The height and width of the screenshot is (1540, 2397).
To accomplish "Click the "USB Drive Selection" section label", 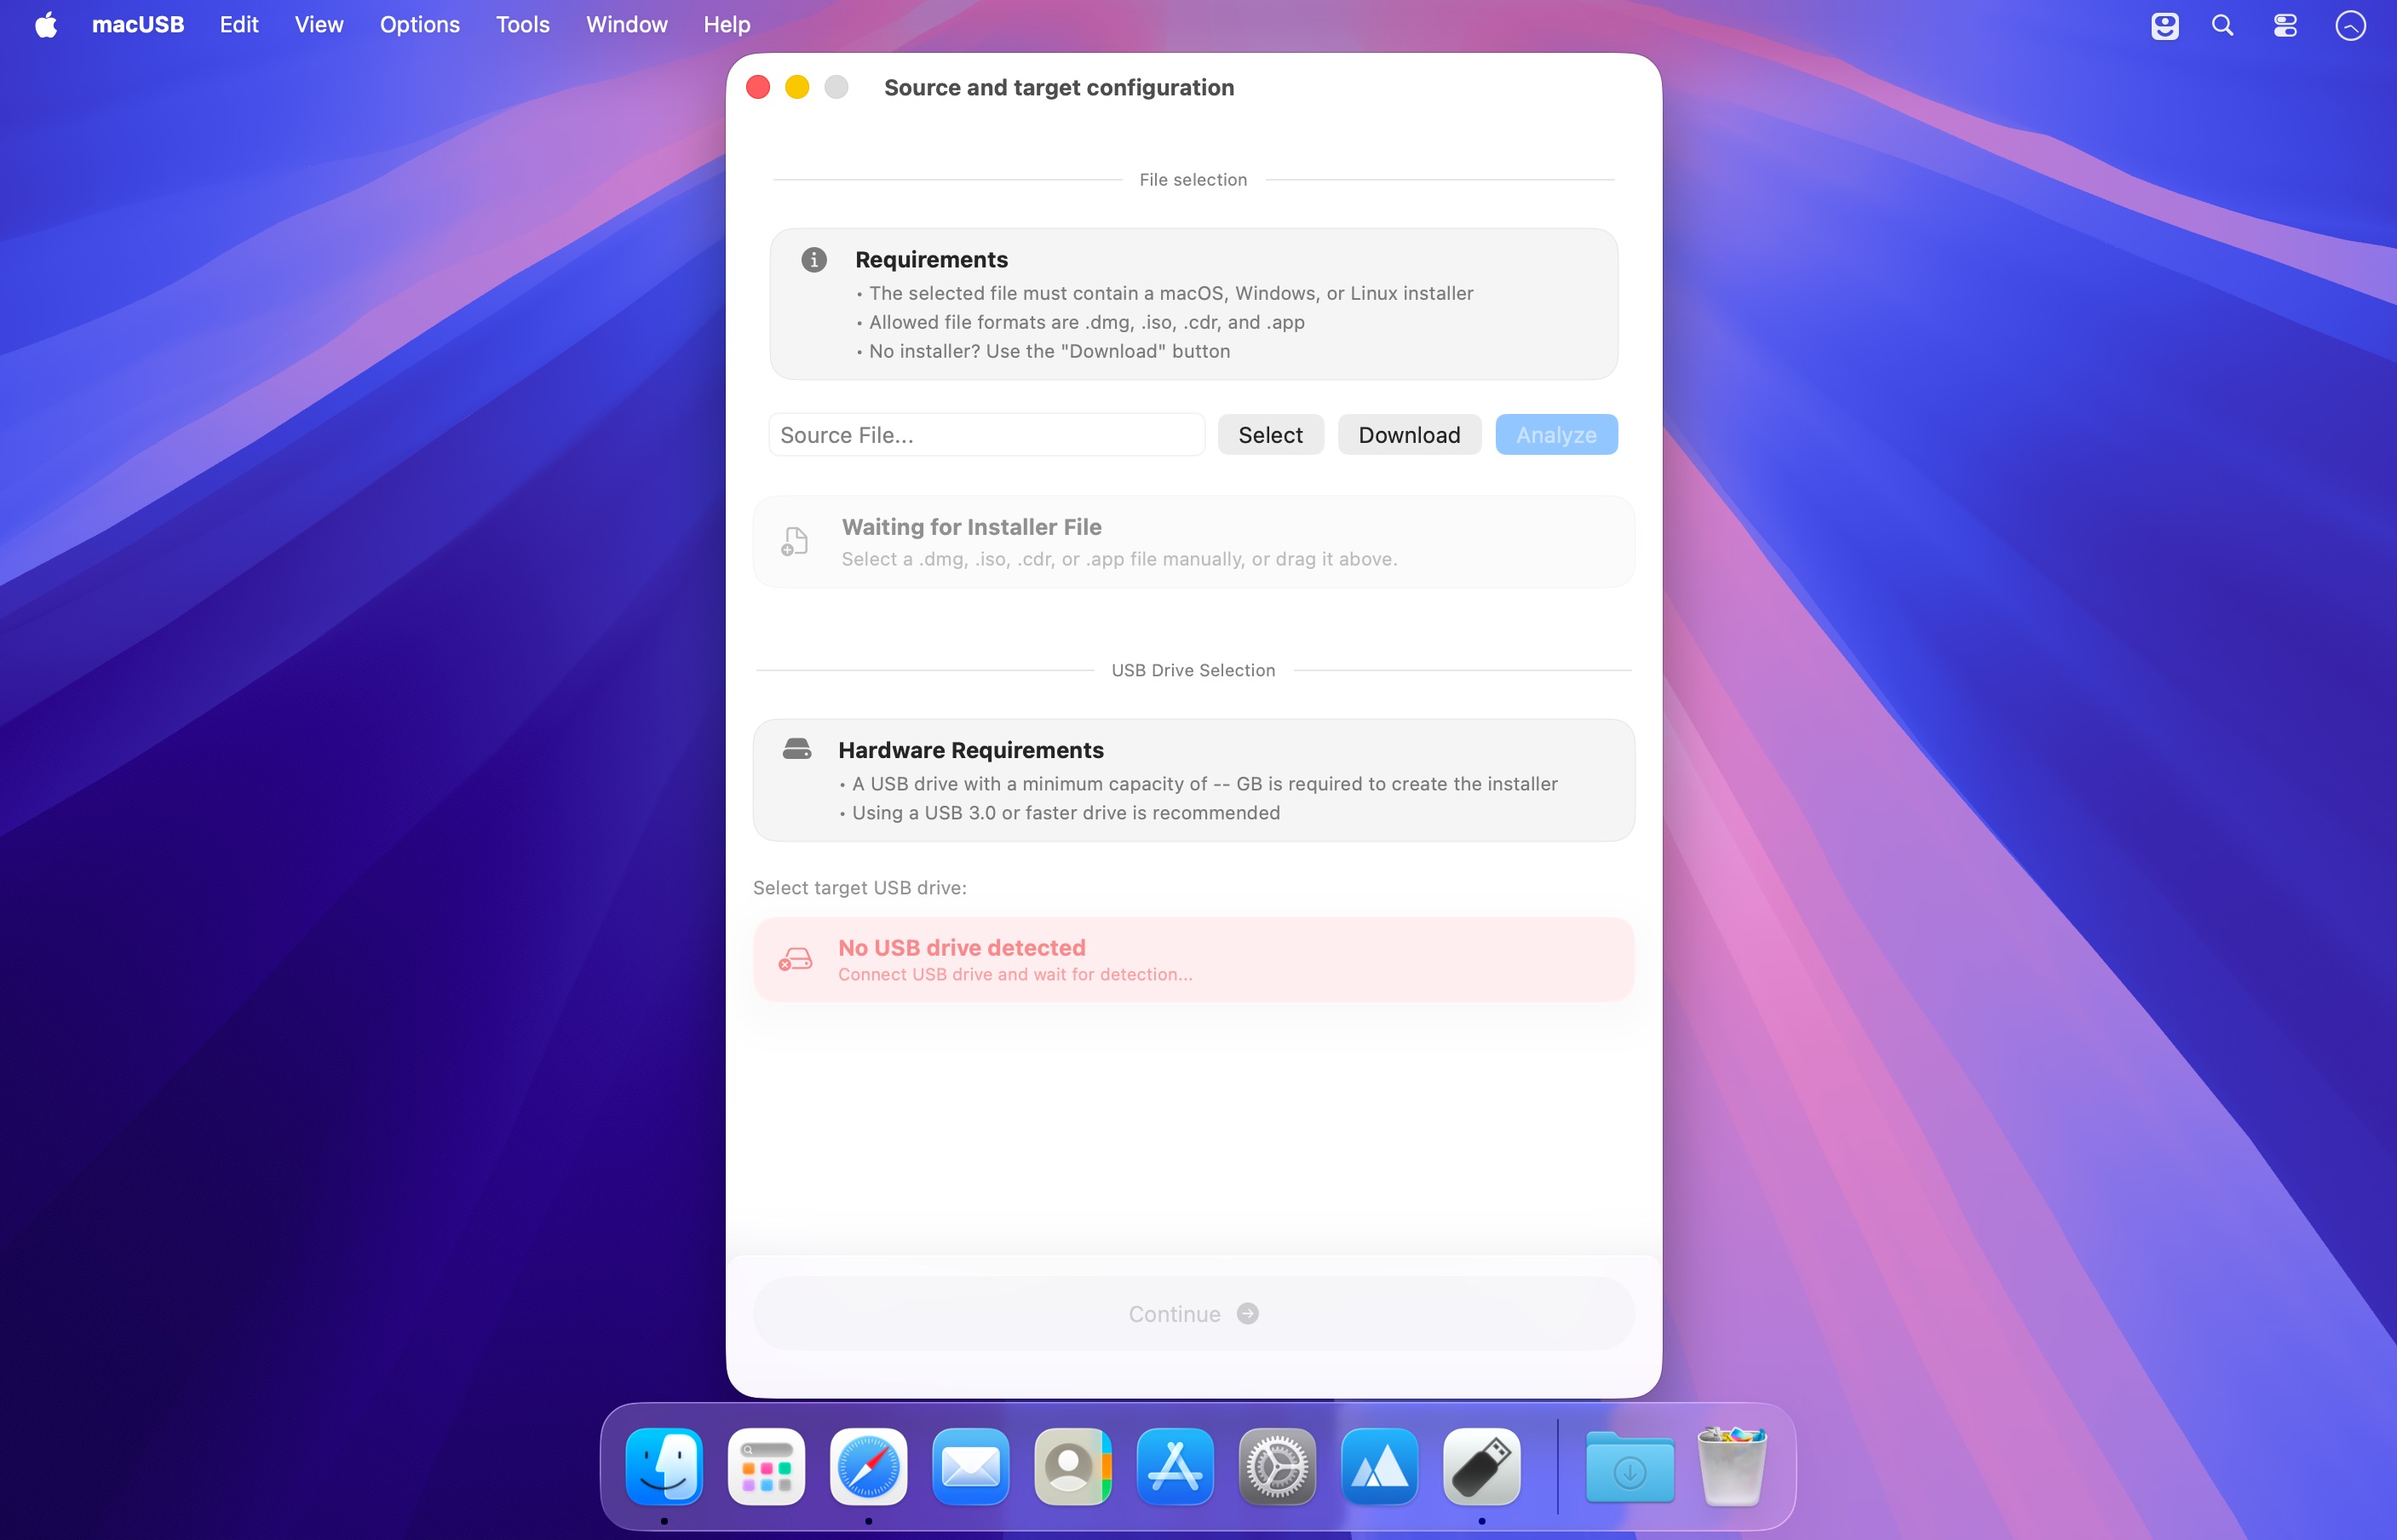I will point(1193,670).
